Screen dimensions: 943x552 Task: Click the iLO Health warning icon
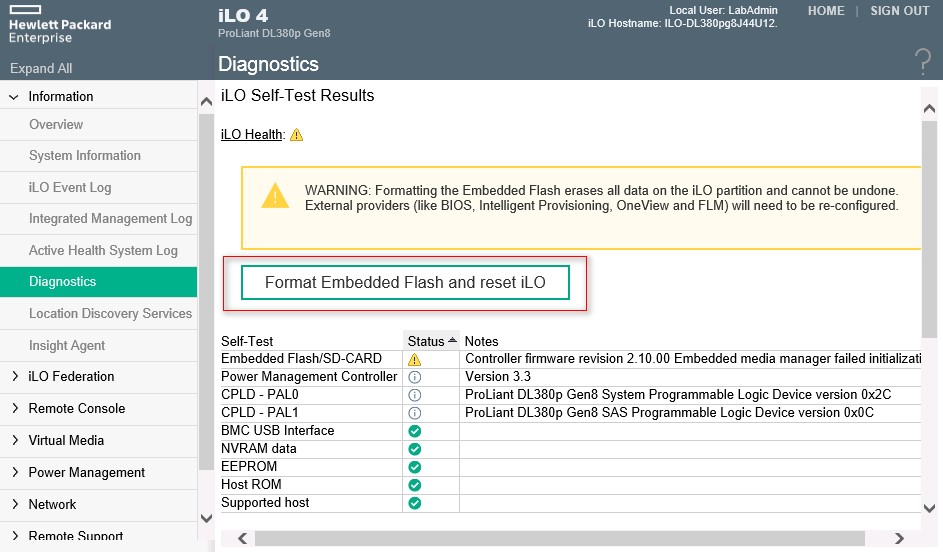[296, 135]
